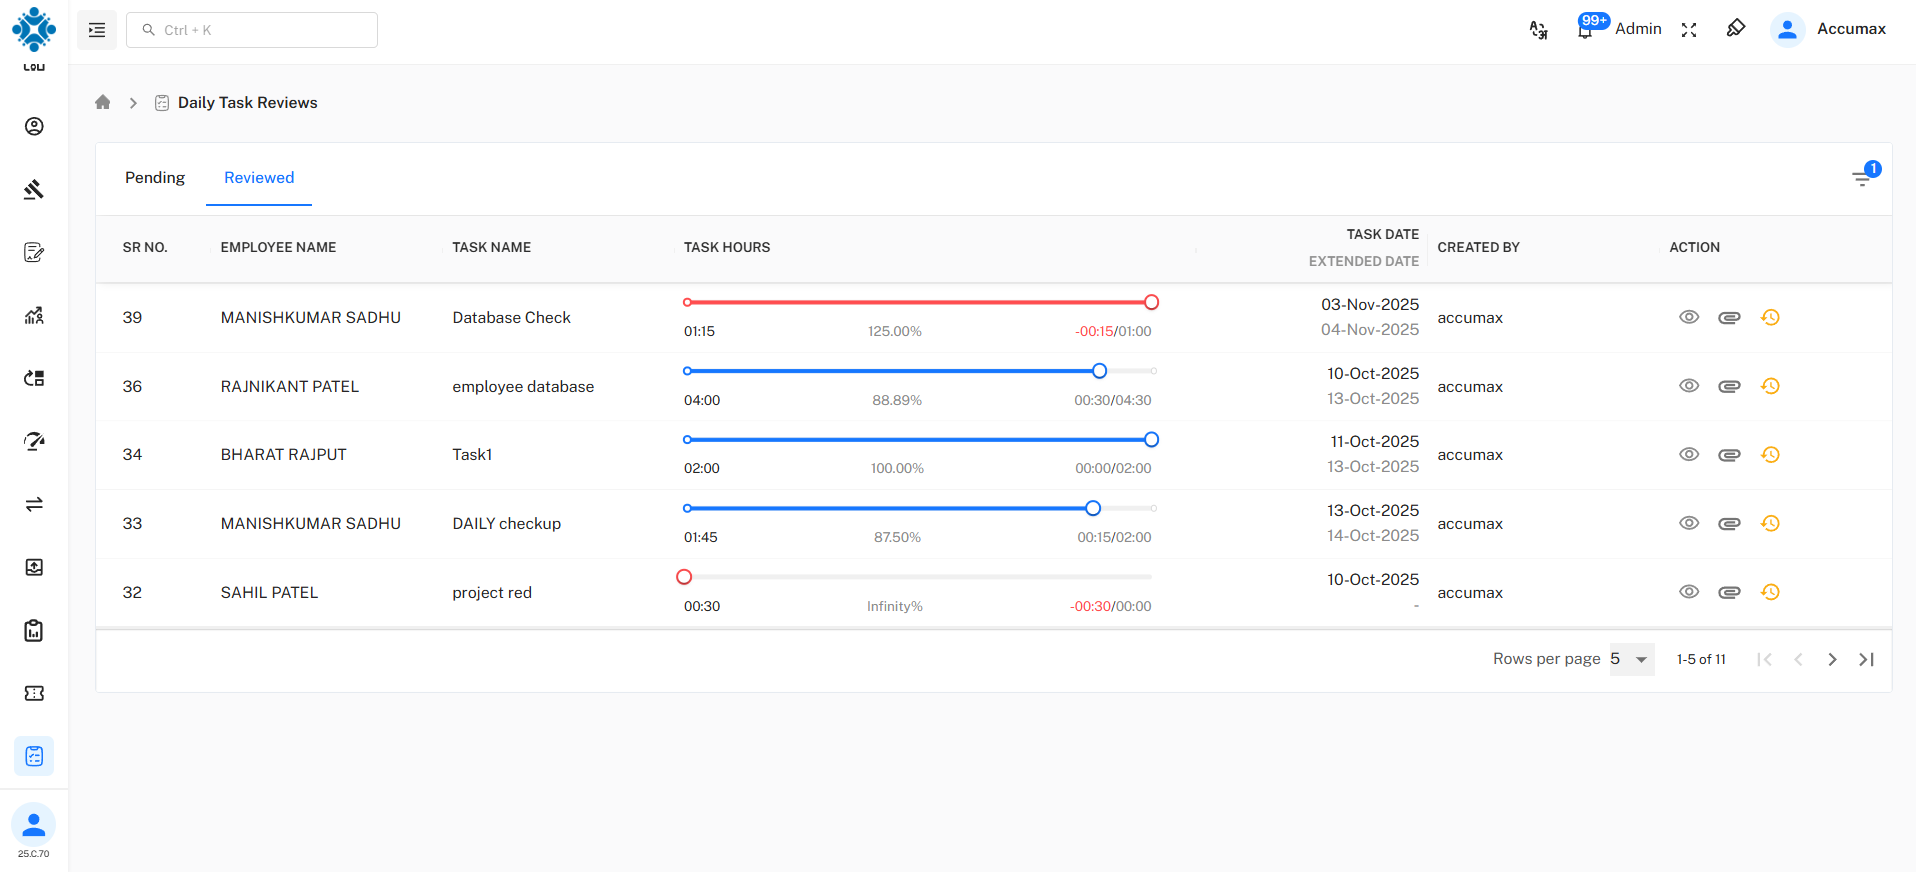
Task: Click the gavel icon in sidebar
Action: click(x=34, y=189)
